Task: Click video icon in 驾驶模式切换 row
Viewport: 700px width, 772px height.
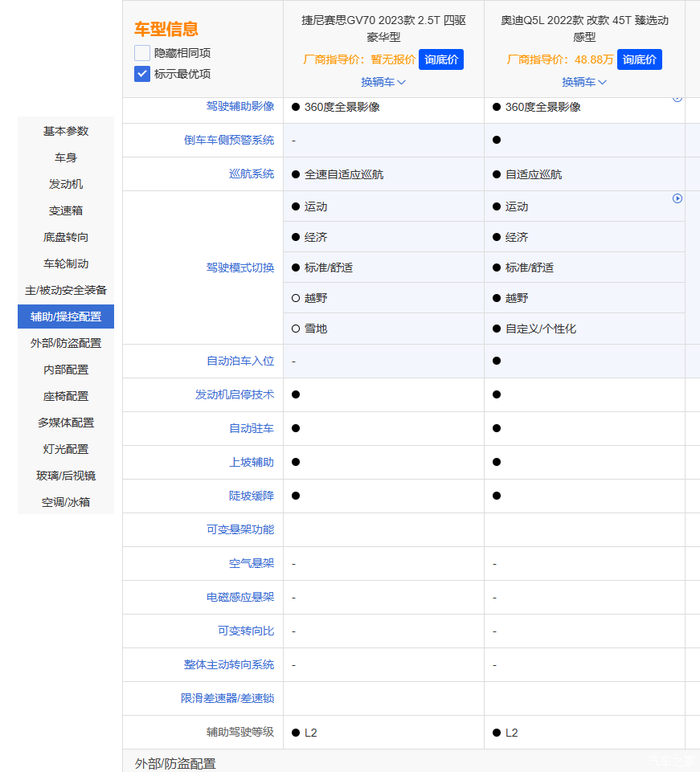Action: pos(677,199)
